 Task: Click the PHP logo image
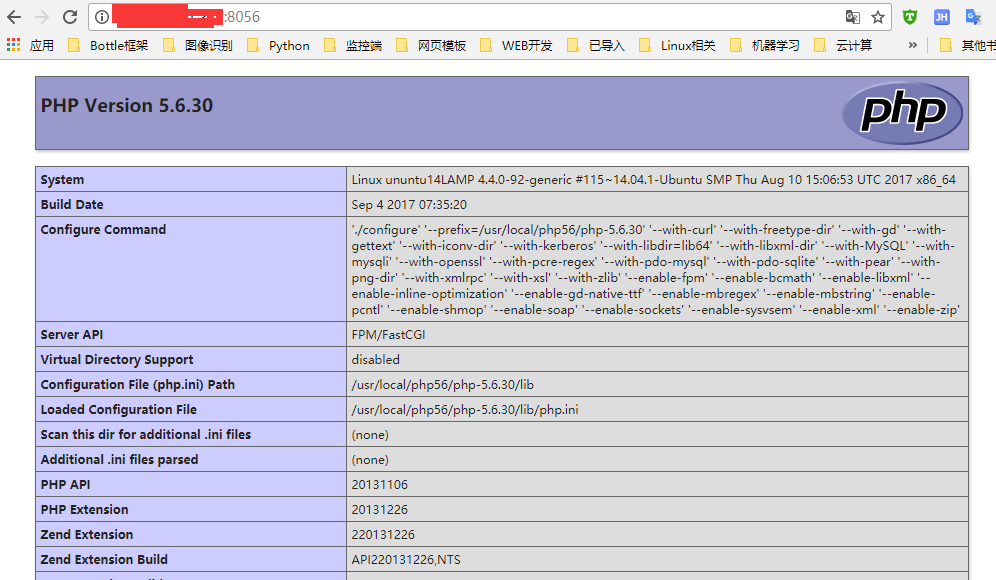902,113
